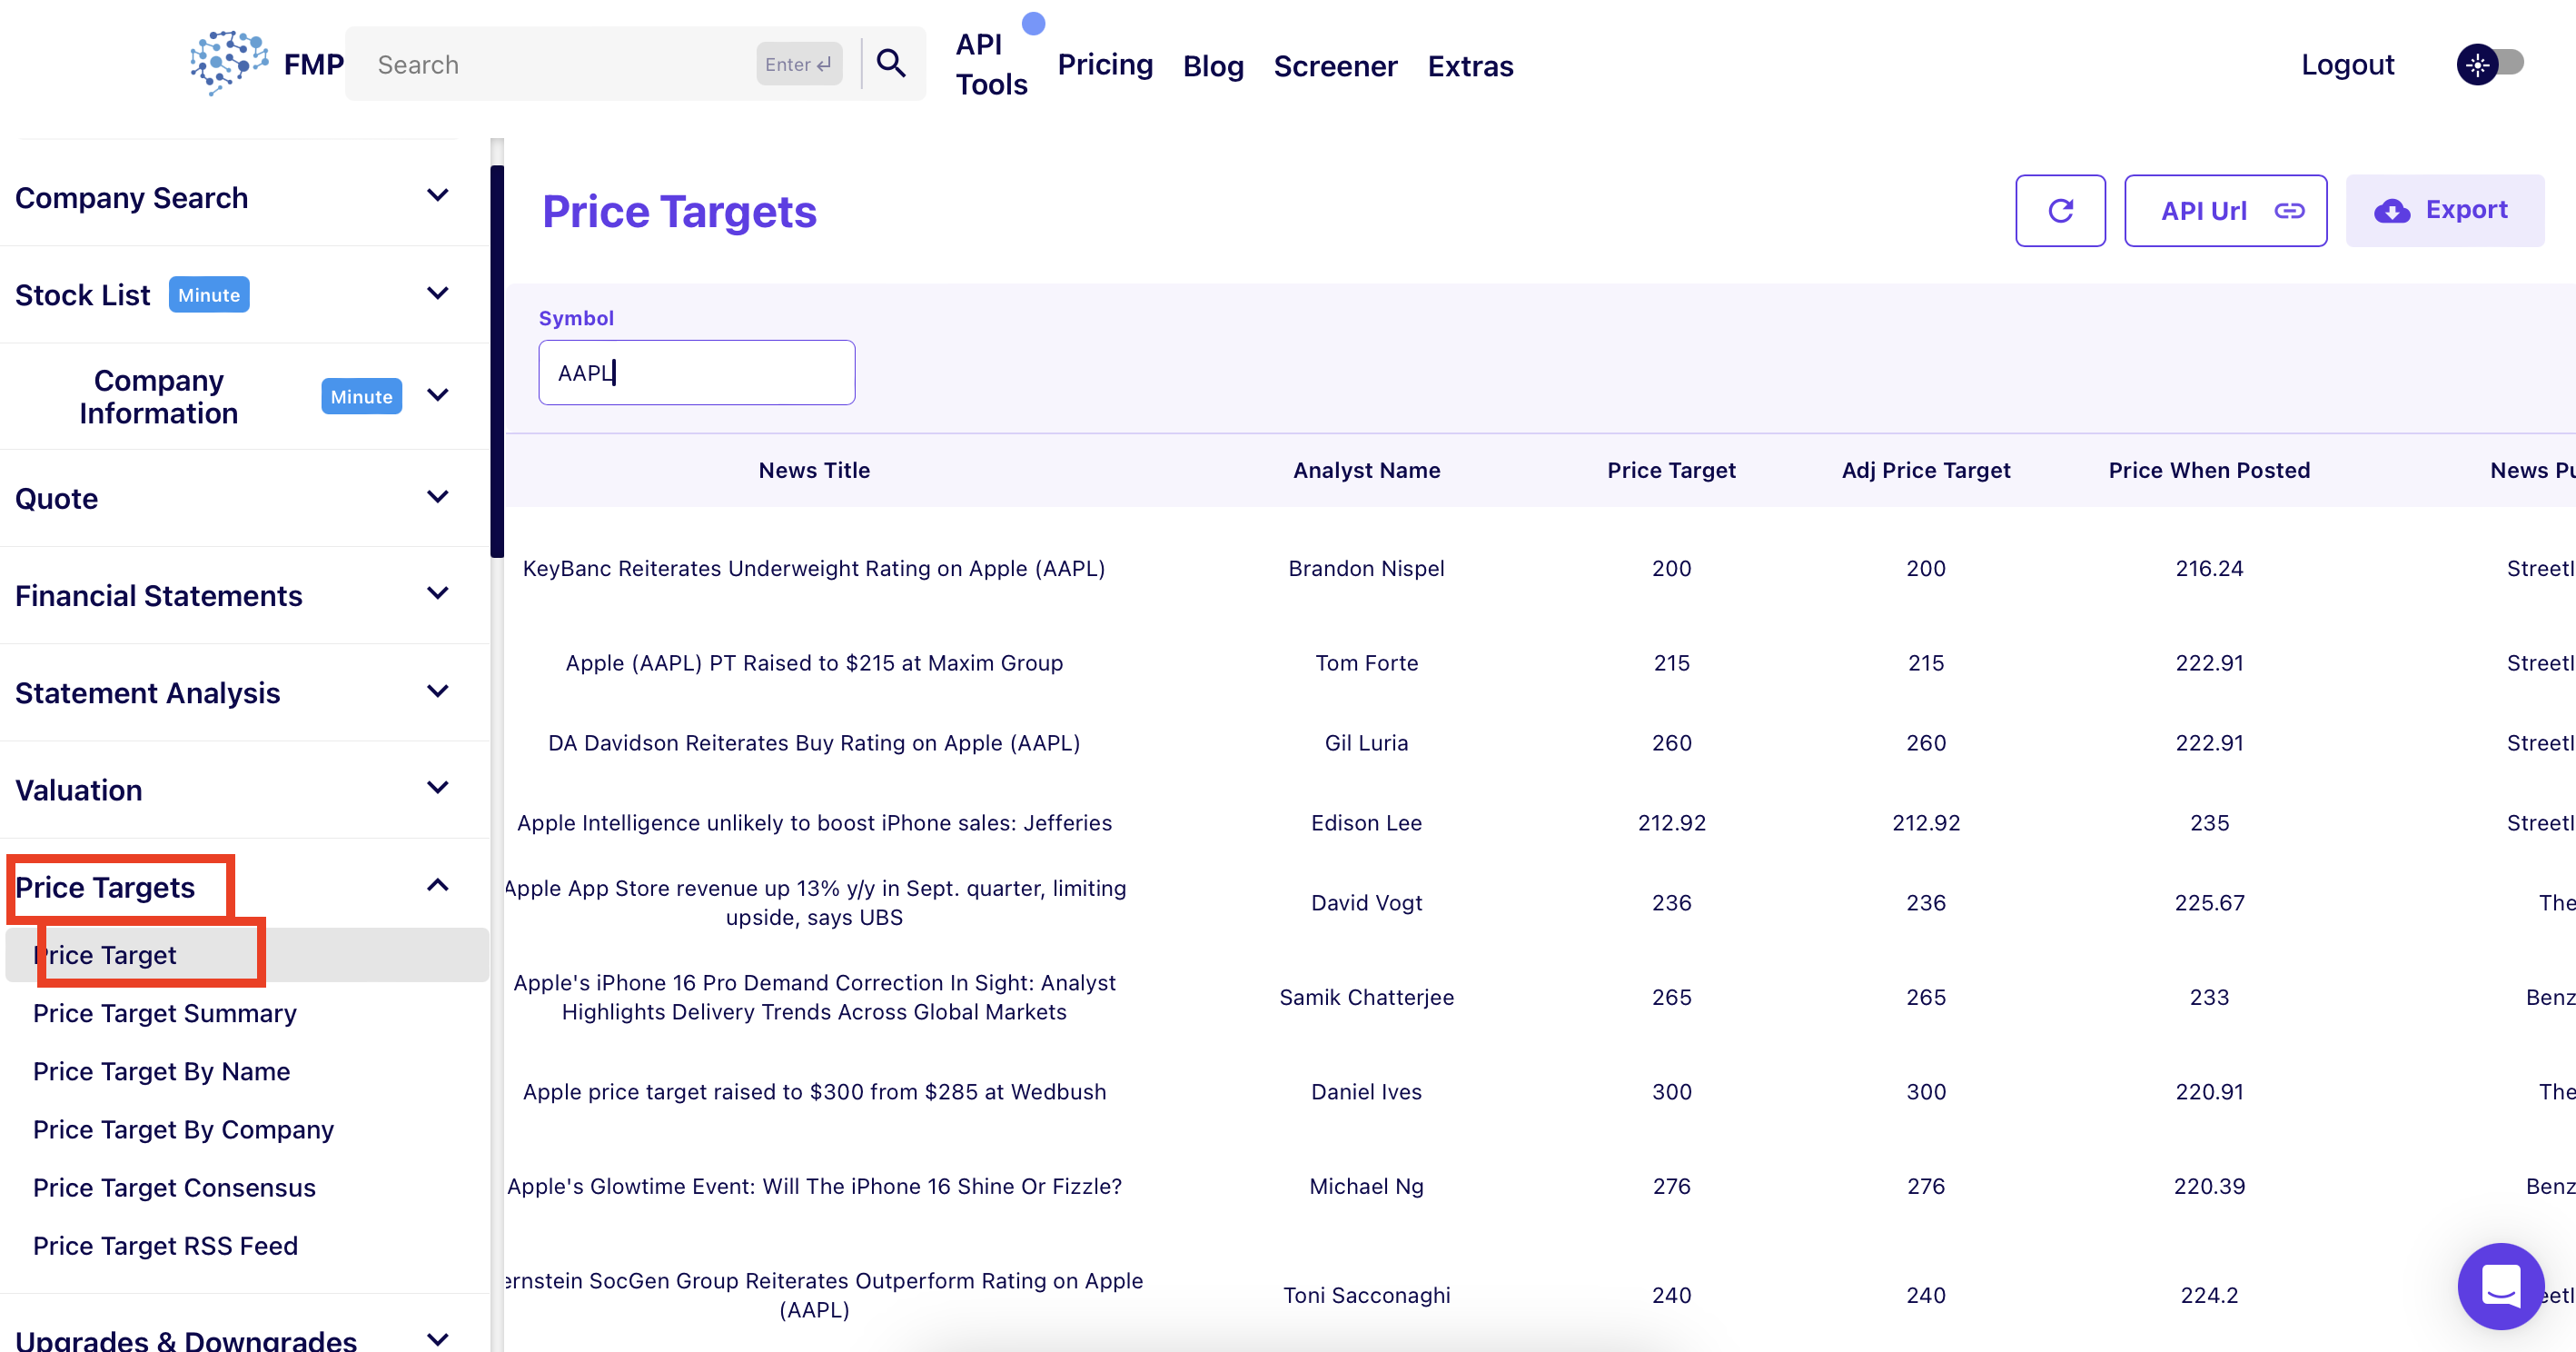Expand the Stock List section
The image size is (2576, 1352).
(x=437, y=294)
